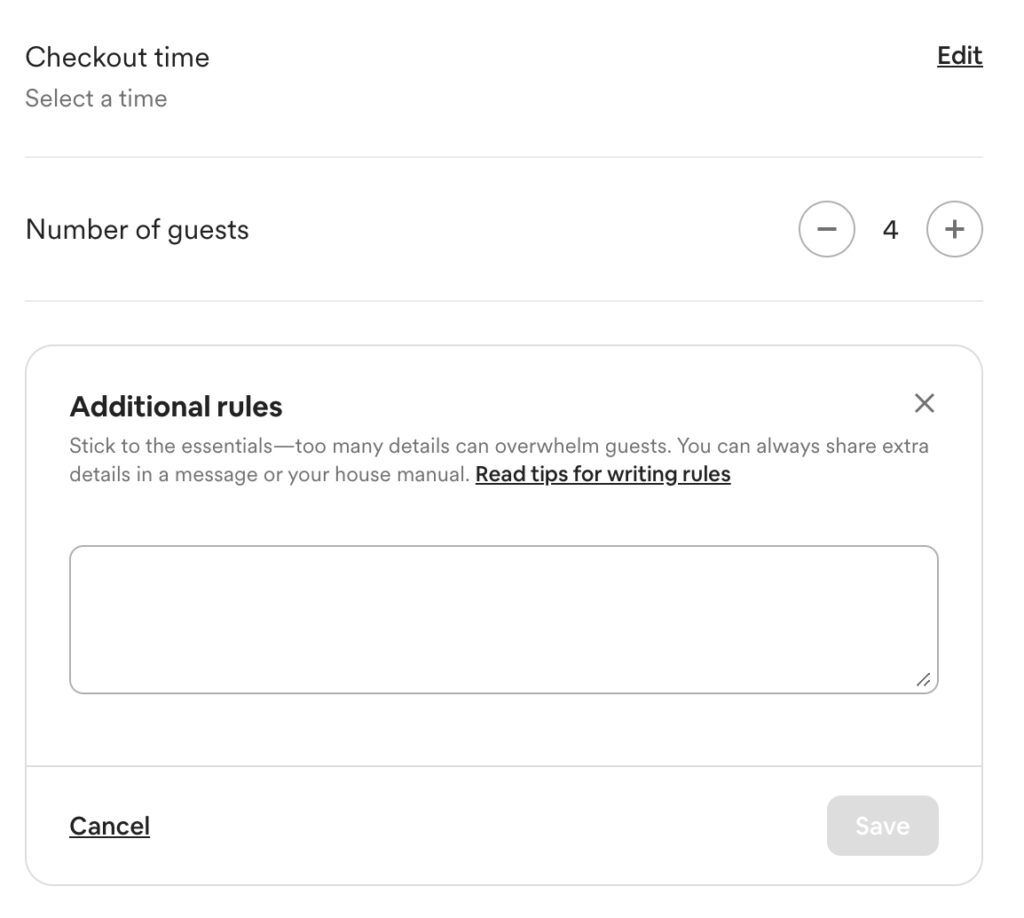Click the Additional rules dialog title
Screen dimensions: 1024x918
point(175,406)
